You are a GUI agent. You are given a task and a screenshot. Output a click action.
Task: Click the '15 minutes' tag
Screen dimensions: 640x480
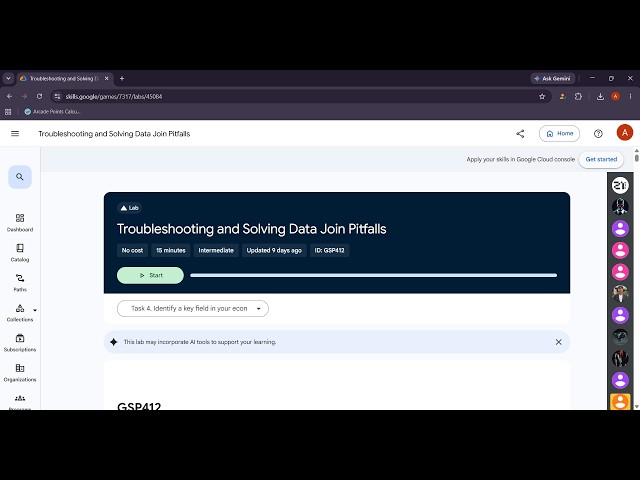tap(171, 250)
